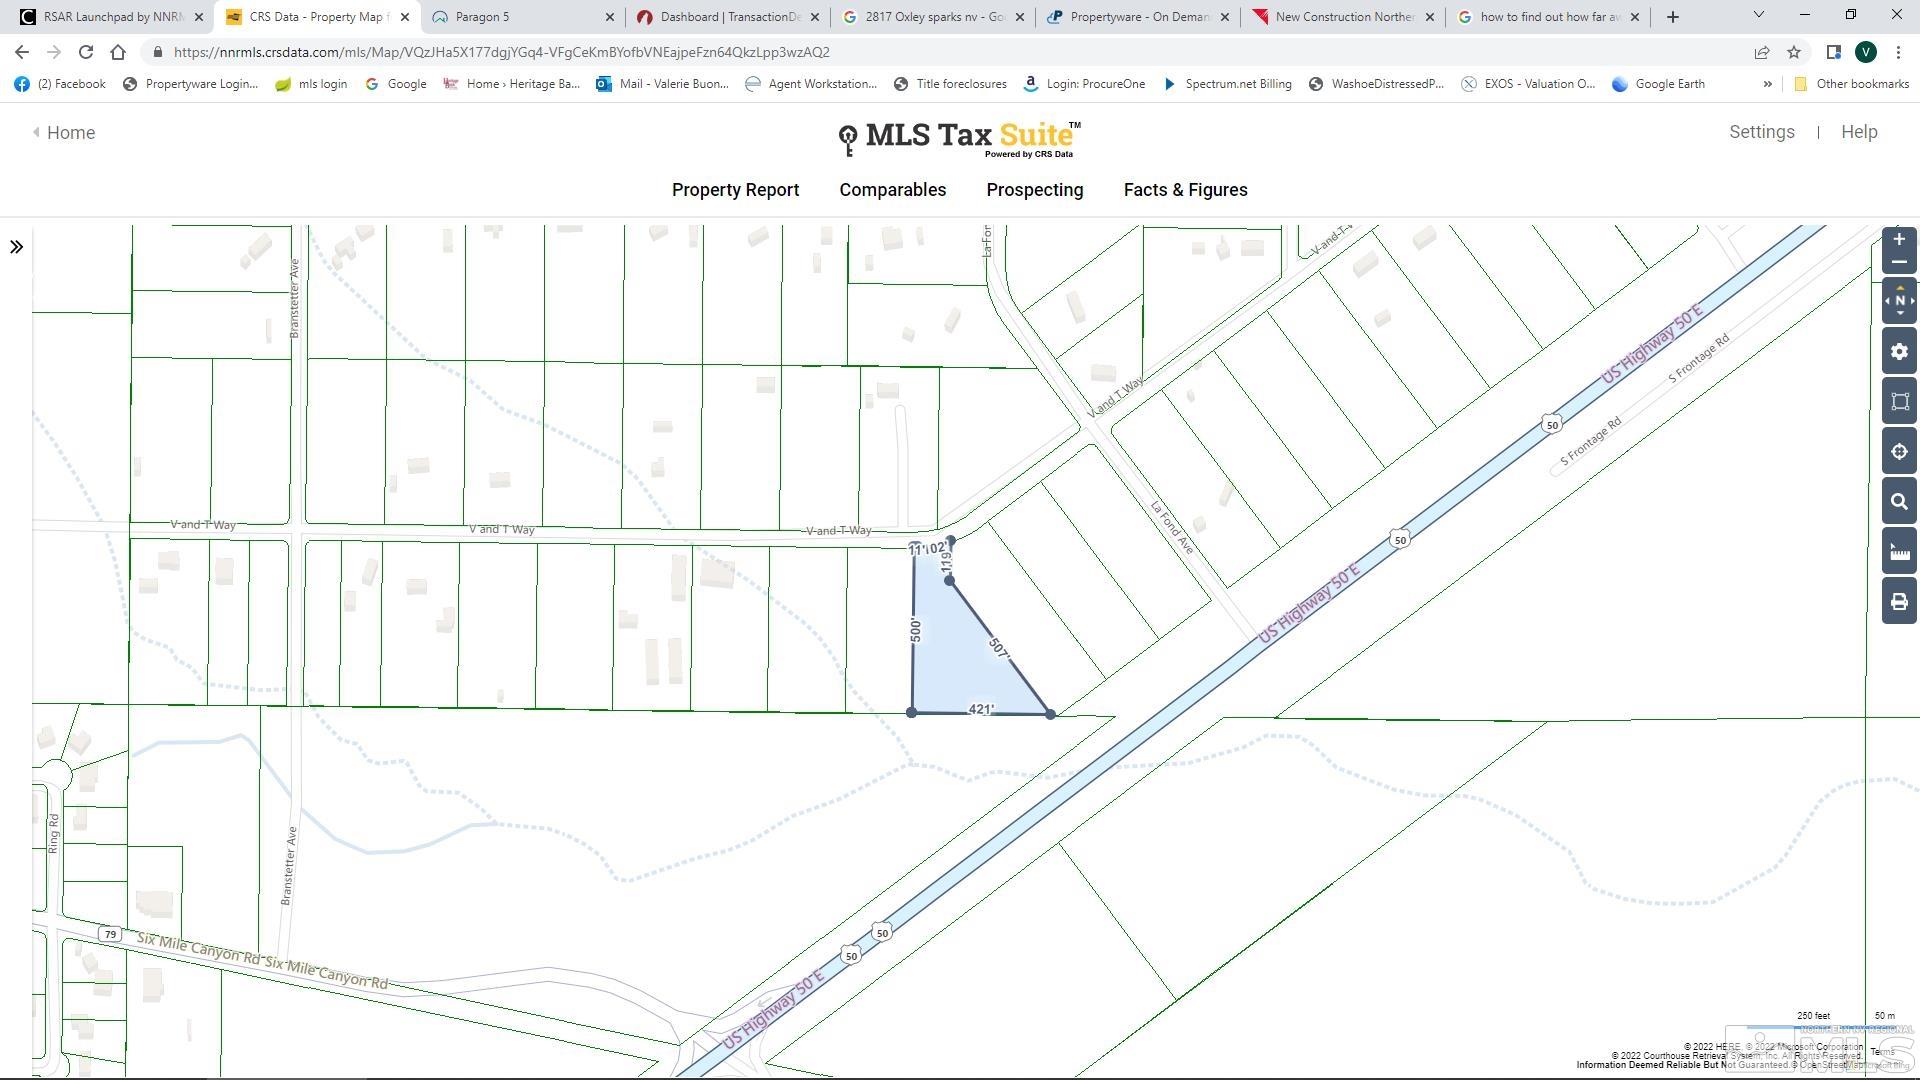Select the area boundary drawing tool
Viewport: 1920px width, 1080px height.
pos(1899,402)
